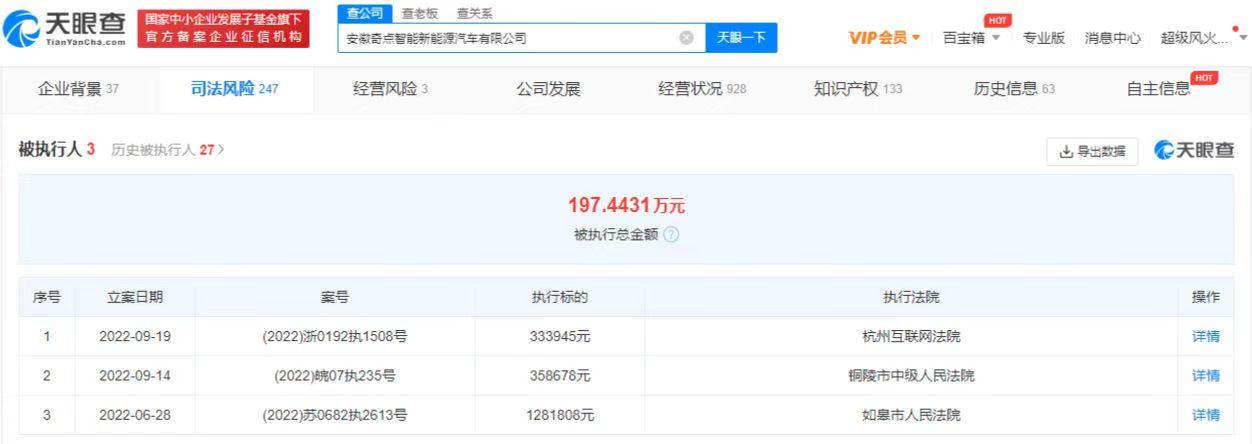Clear the search box text

(x=686, y=38)
